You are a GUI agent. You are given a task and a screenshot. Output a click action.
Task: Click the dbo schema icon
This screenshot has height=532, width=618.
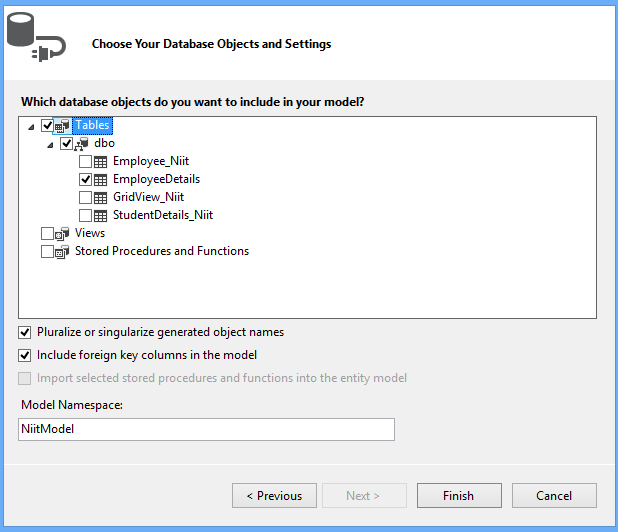click(82, 144)
